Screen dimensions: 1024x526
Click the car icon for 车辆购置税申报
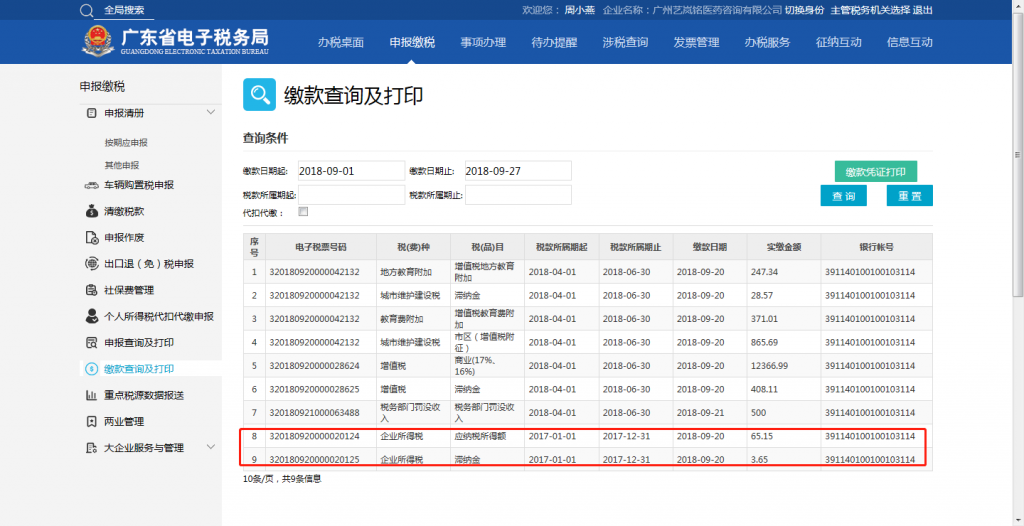tap(91, 186)
